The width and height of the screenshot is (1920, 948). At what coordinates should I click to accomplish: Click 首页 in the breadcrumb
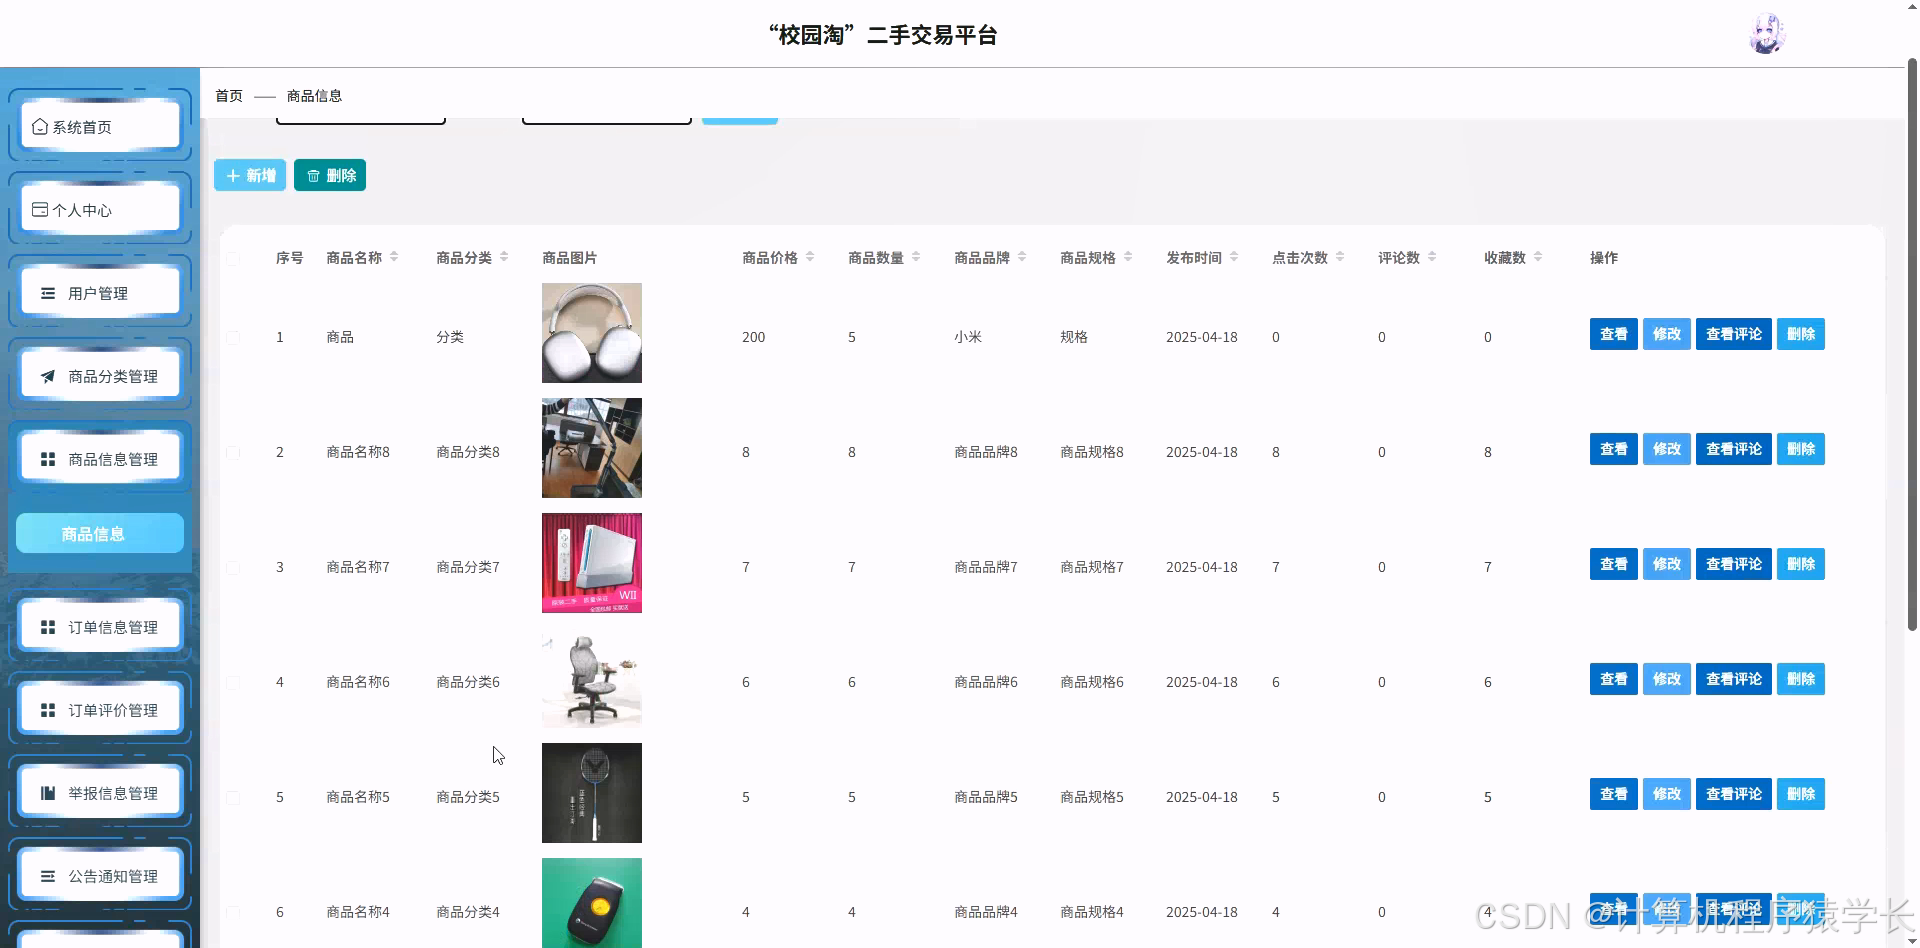click(228, 95)
